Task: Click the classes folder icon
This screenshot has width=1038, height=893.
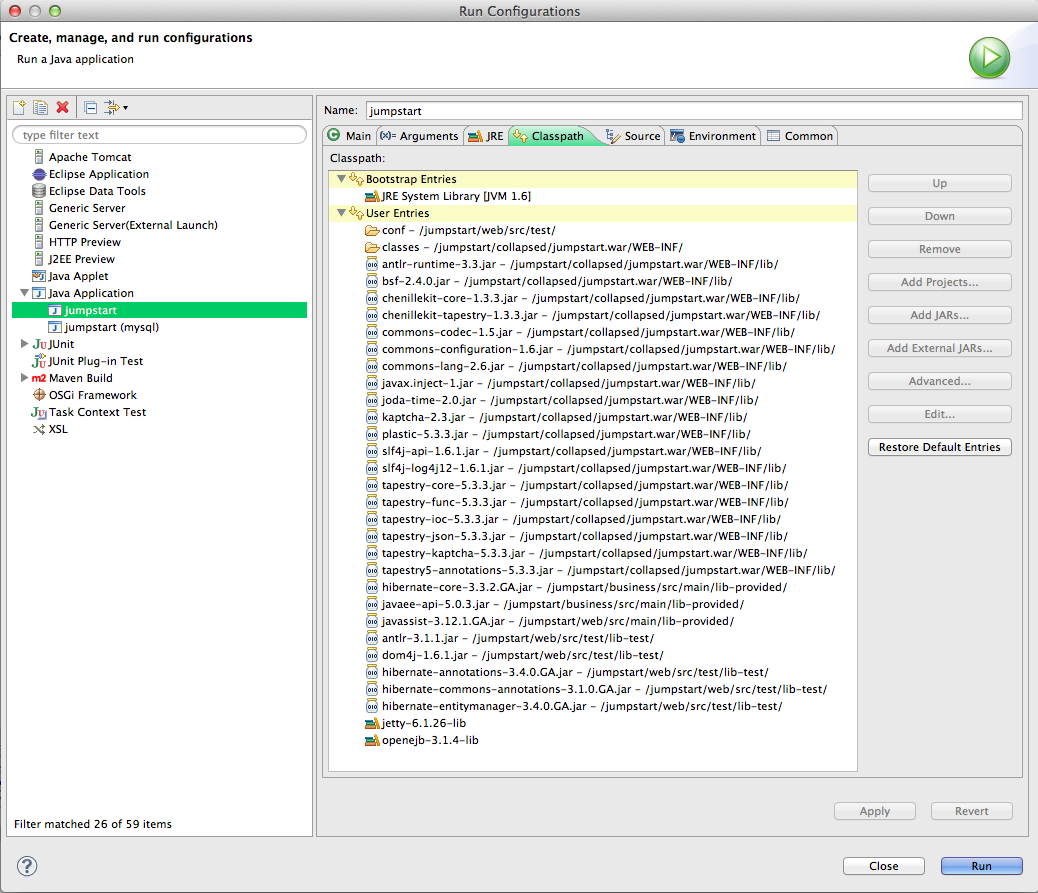Action: 372,248
